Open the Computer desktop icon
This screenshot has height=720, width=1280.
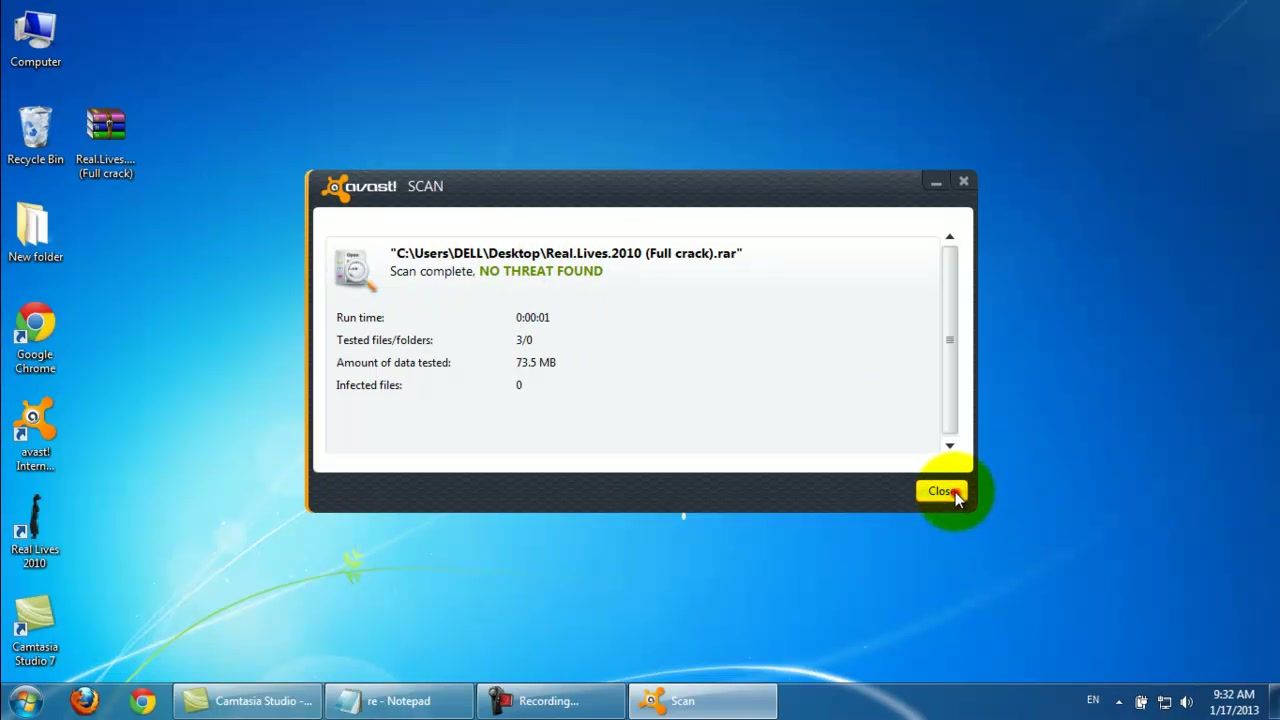pos(35,40)
